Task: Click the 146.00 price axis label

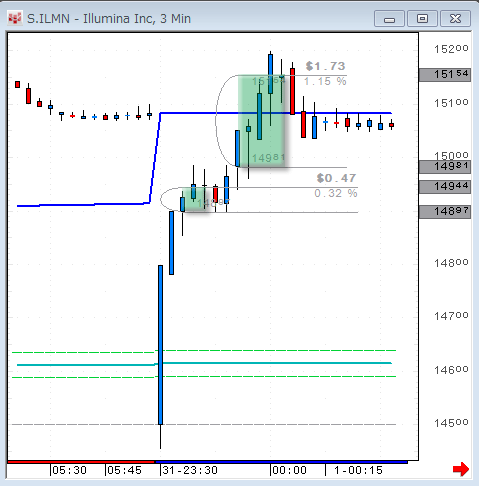Action: [x=451, y=370]
